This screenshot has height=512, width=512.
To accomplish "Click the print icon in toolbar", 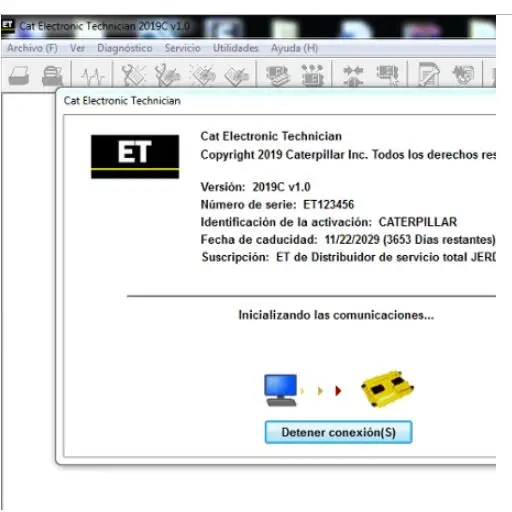I will pos(19,76).
